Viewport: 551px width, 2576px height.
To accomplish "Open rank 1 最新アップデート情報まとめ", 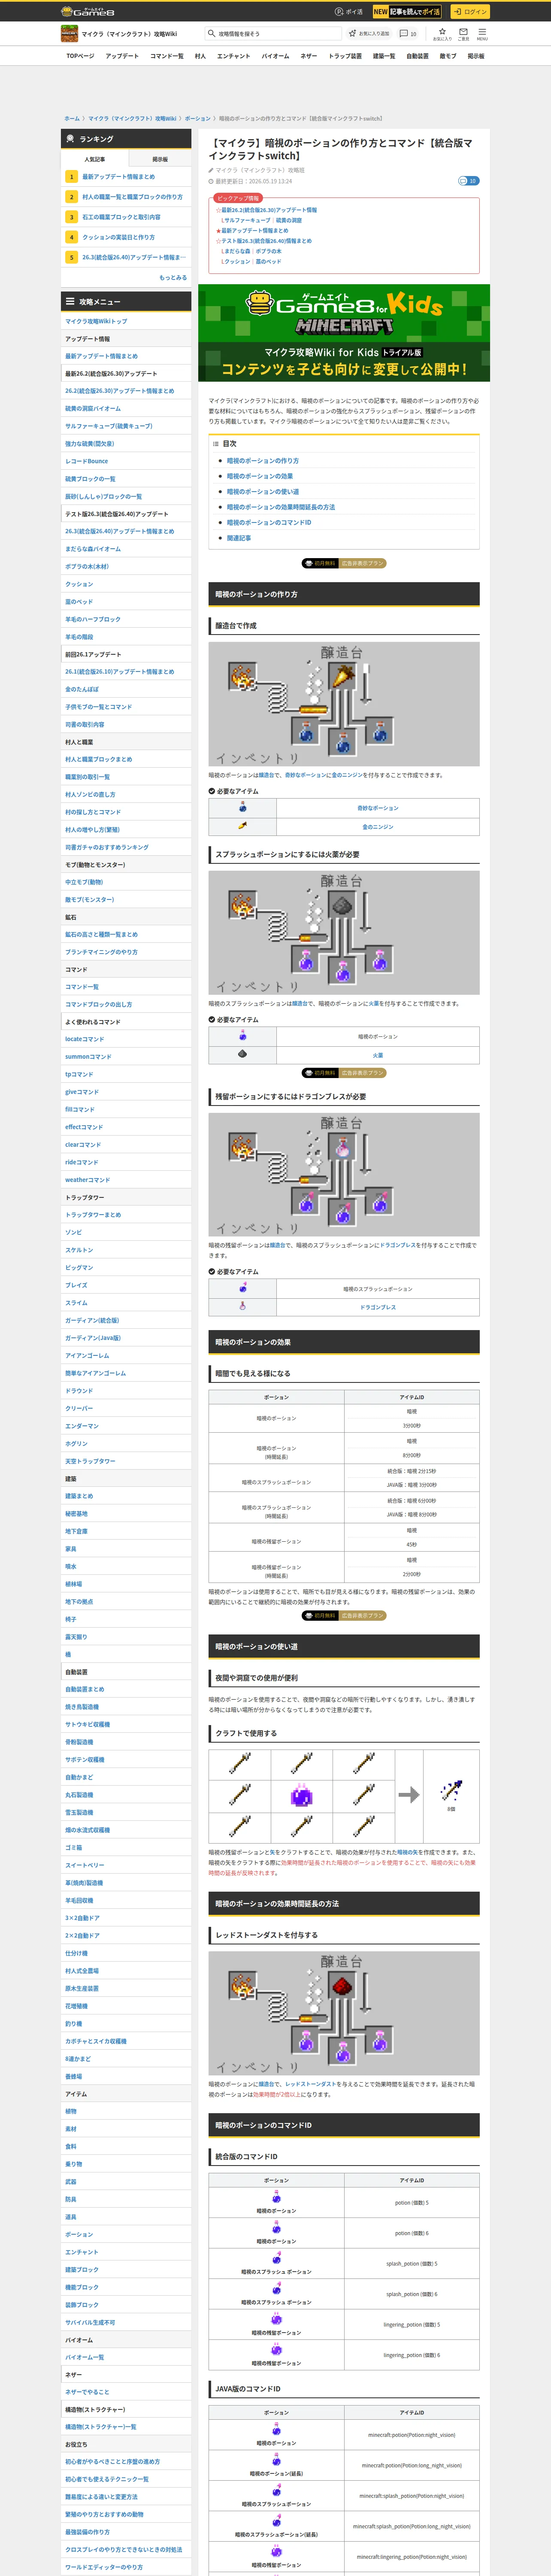I will pos(118,177).
